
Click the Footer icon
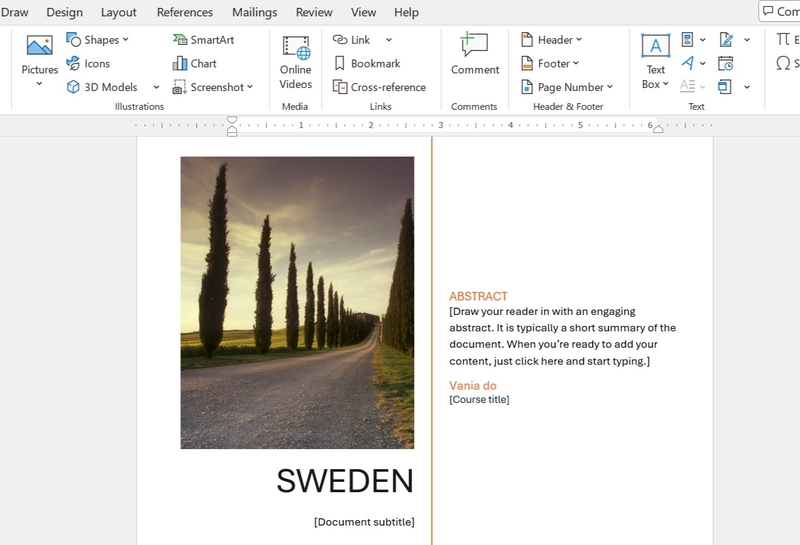pos(527,63)
